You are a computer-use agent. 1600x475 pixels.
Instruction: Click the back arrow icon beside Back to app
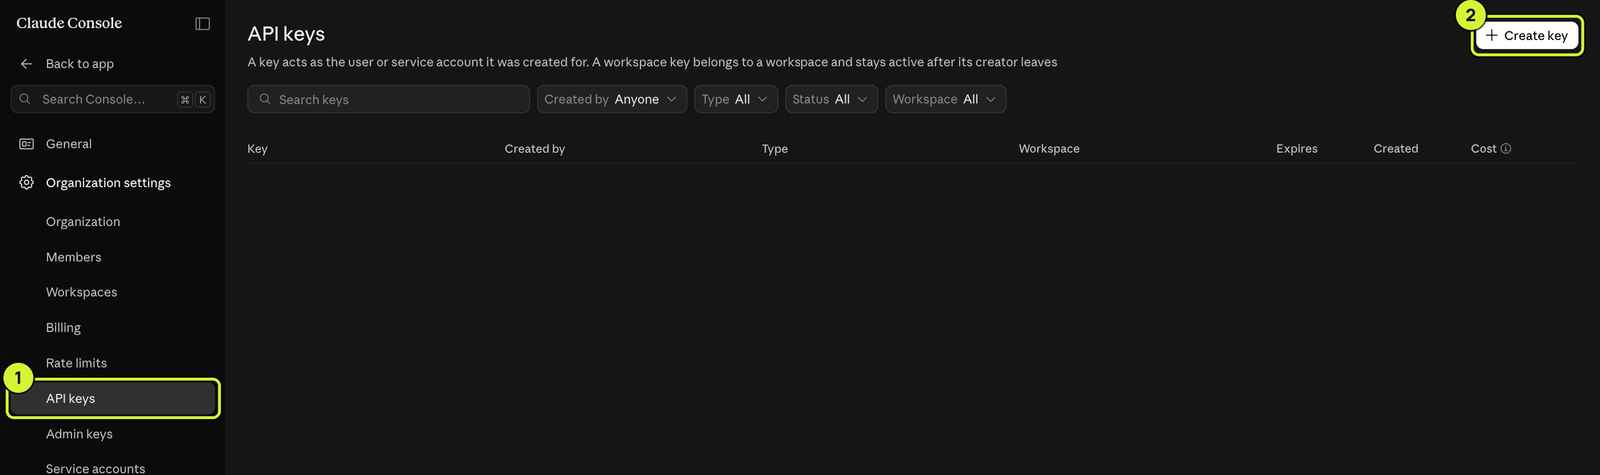27,64
